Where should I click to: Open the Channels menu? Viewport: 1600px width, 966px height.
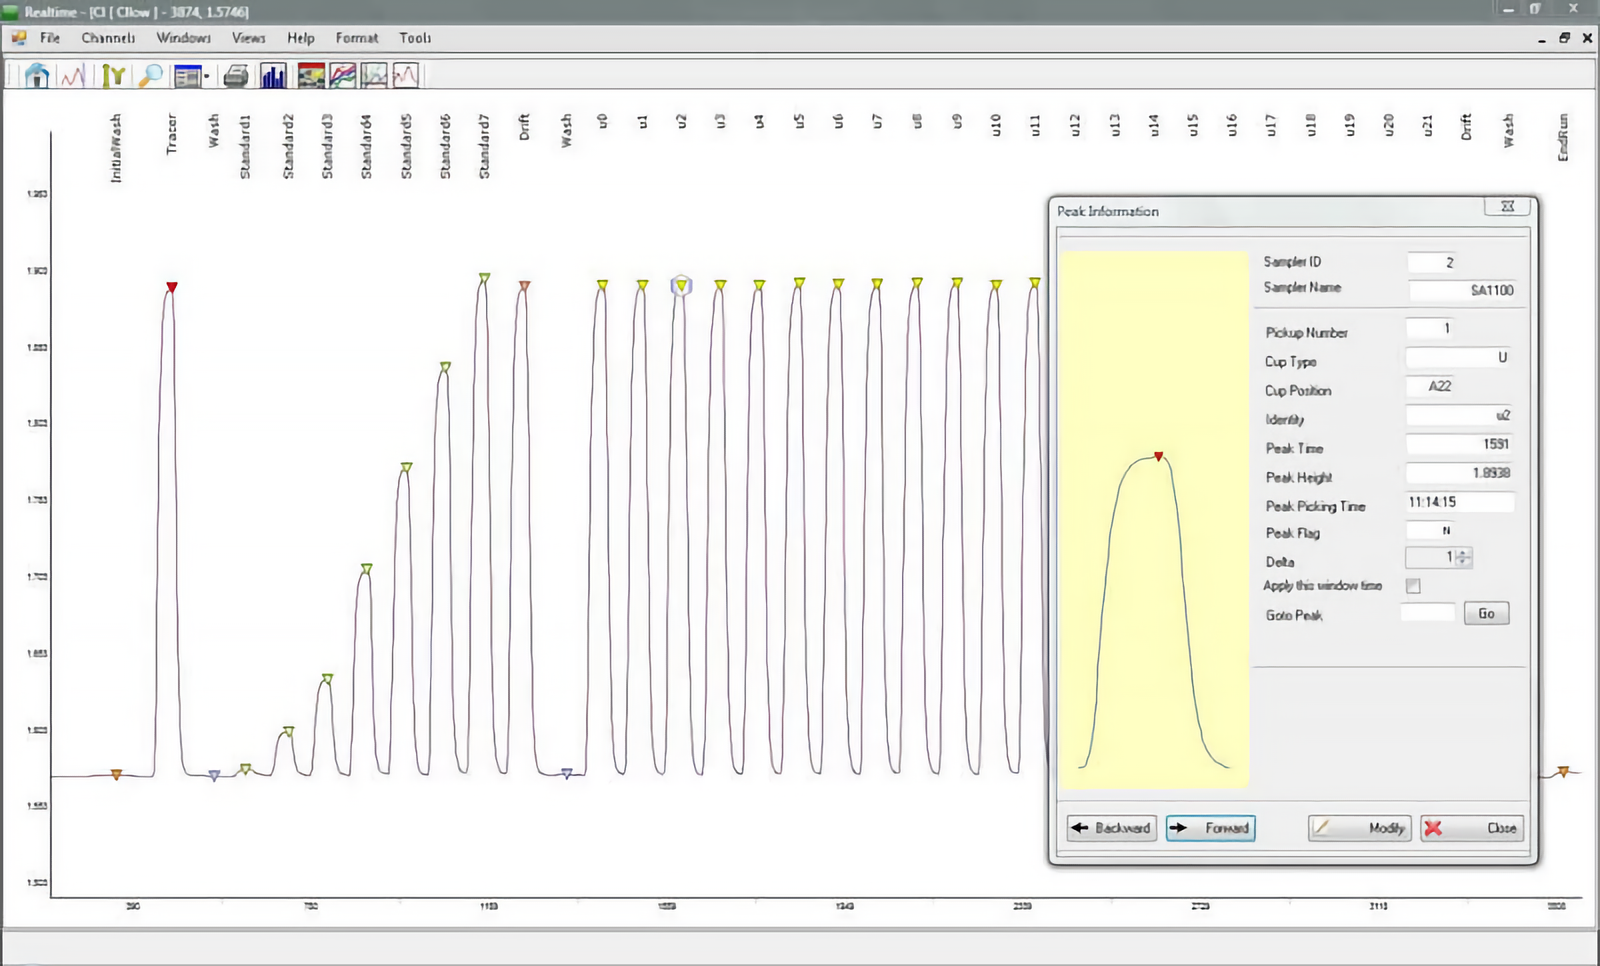tap(108, 38)
